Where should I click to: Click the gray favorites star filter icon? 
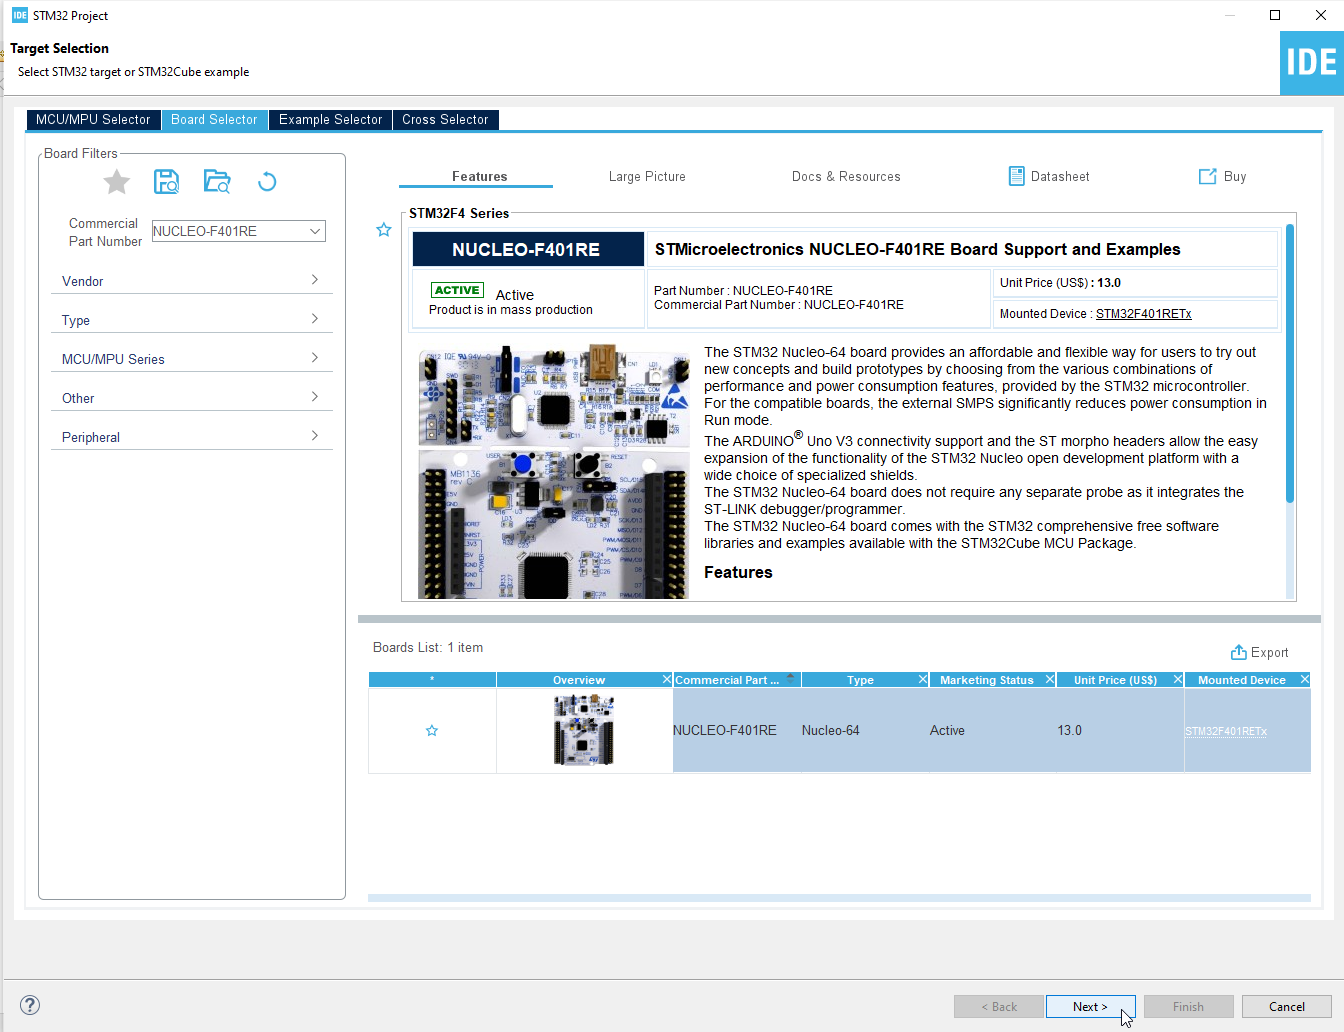(x=117, y=182)
